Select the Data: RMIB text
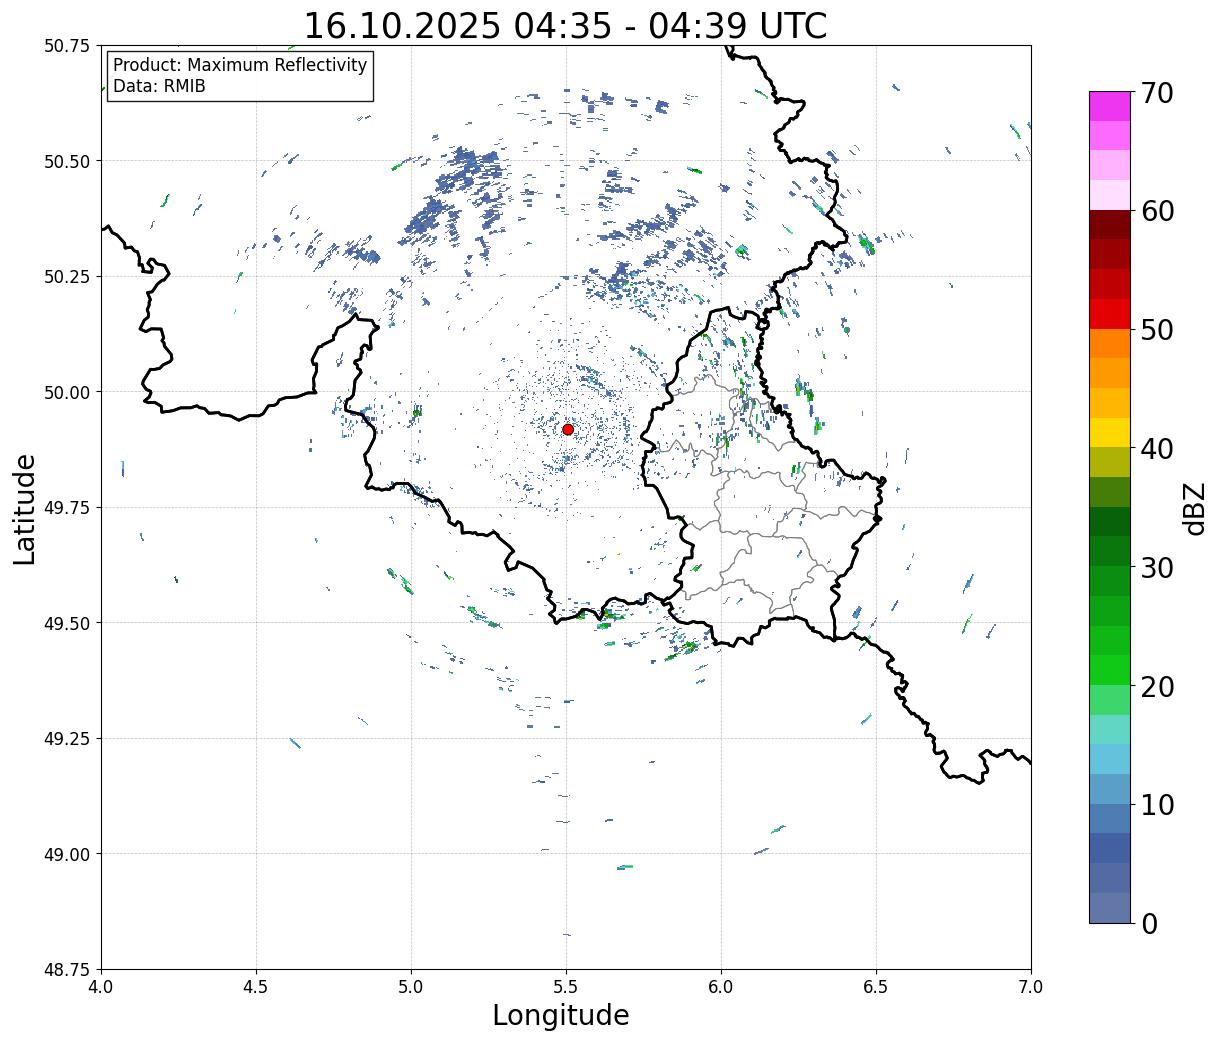The height and width of the screenshot is (1040, 1219). (x=159, y=86)
